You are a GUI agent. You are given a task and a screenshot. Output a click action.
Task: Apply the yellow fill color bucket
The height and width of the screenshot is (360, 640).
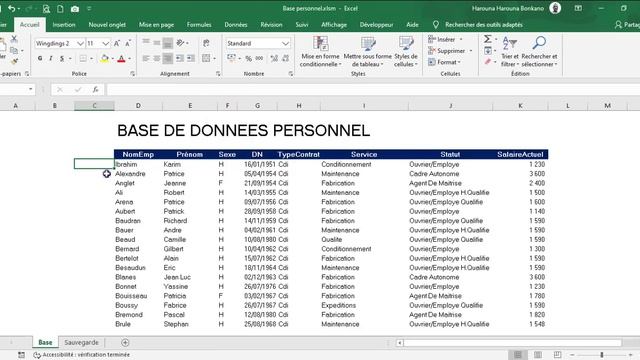104,58
